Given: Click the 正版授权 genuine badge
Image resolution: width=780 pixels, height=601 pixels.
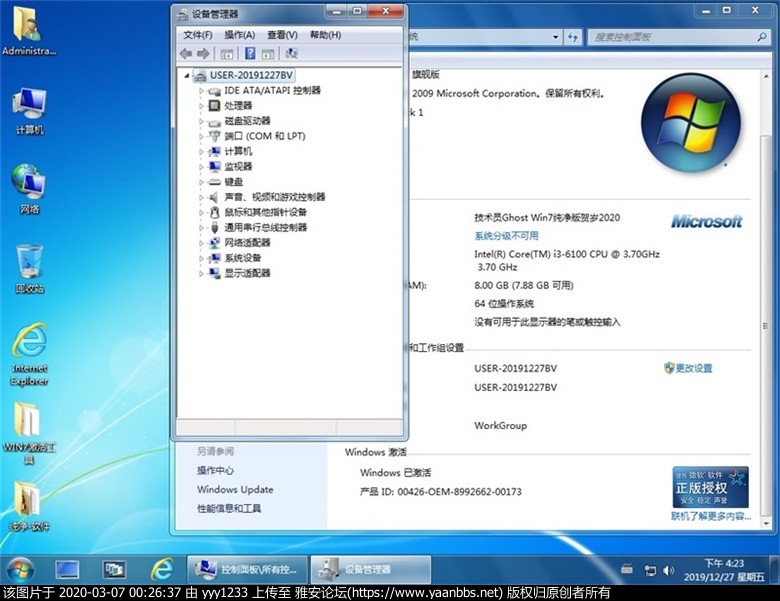Looking at the screenshot, I should pyautogui.click(x=710, y=487).
